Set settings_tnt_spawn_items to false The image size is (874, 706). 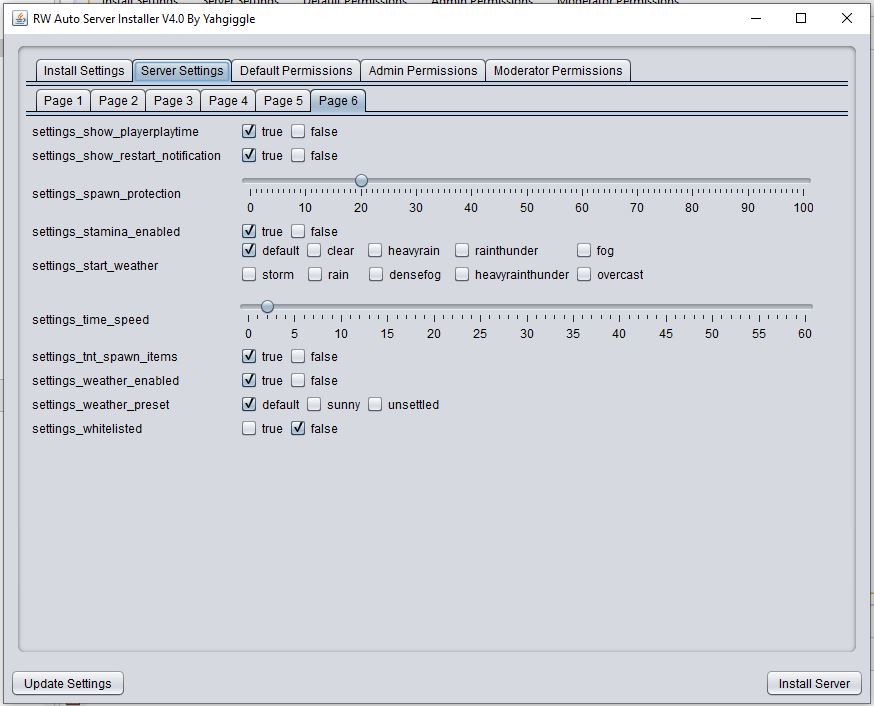click(x=298, y=357)
